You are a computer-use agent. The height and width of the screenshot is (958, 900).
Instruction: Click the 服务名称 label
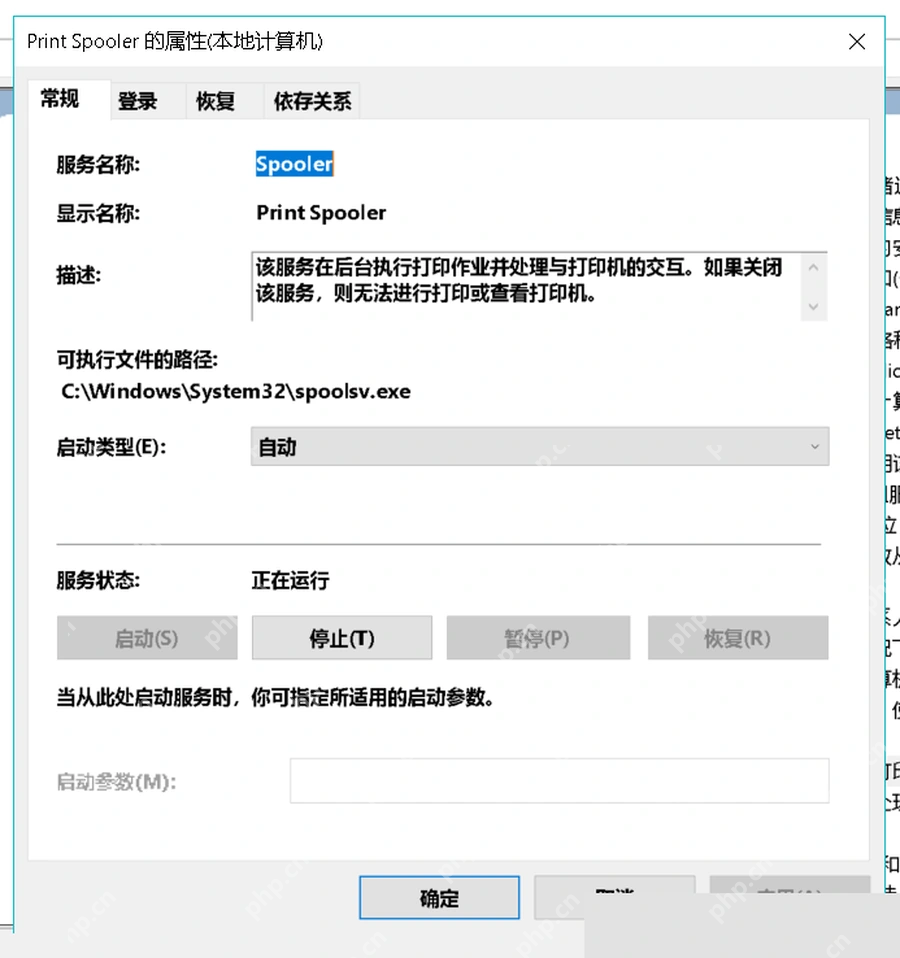pyautogui.click(x=98, y=164)
